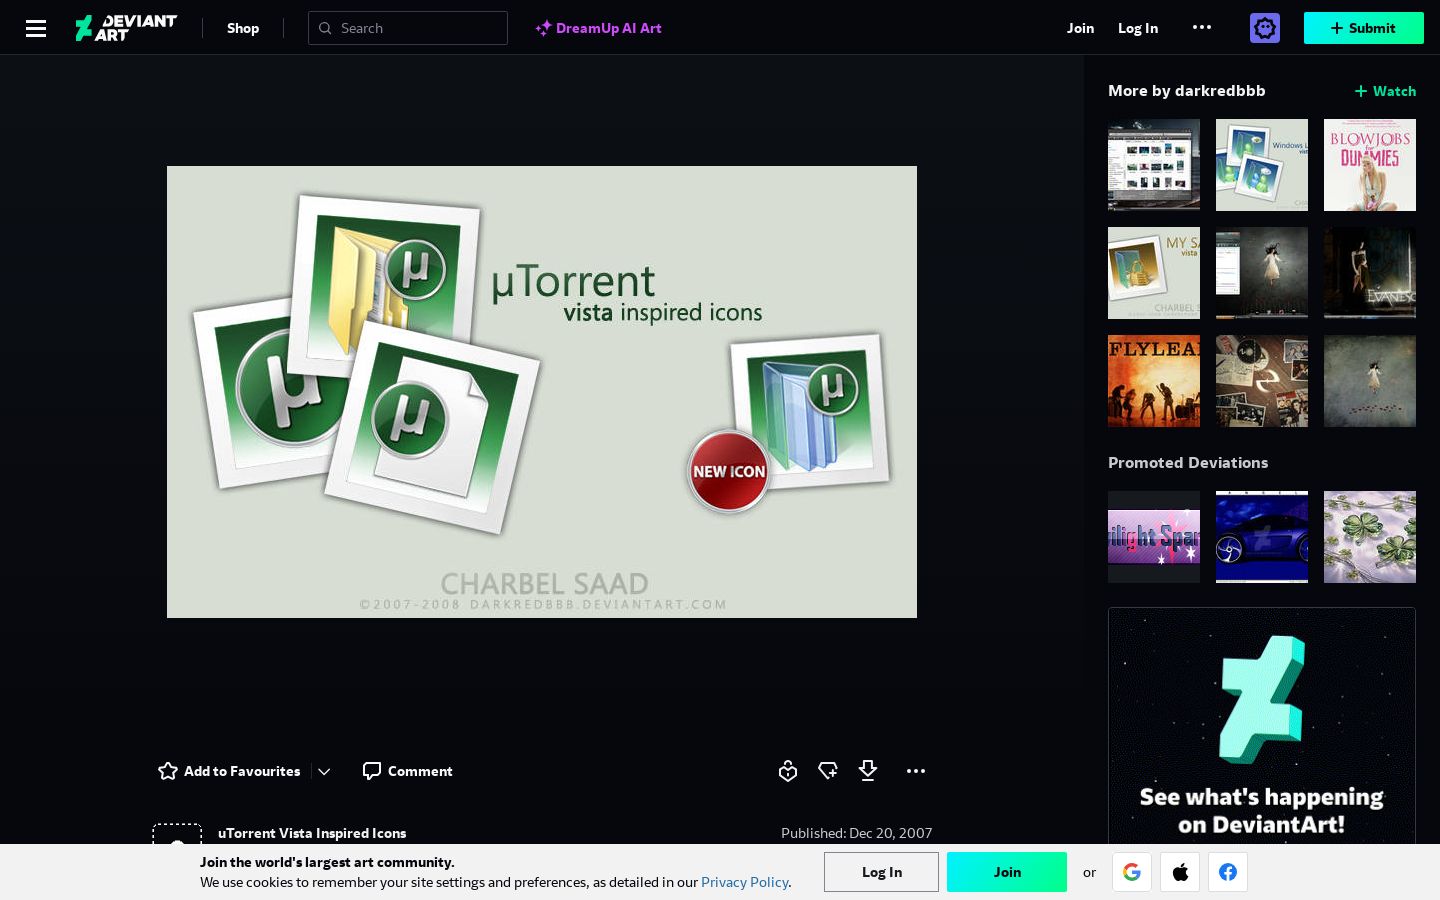Viewport: 1440px width, 900px height.
Task: Click the See what's happening on DeviantArt banner
Action: click(1262, 726)
